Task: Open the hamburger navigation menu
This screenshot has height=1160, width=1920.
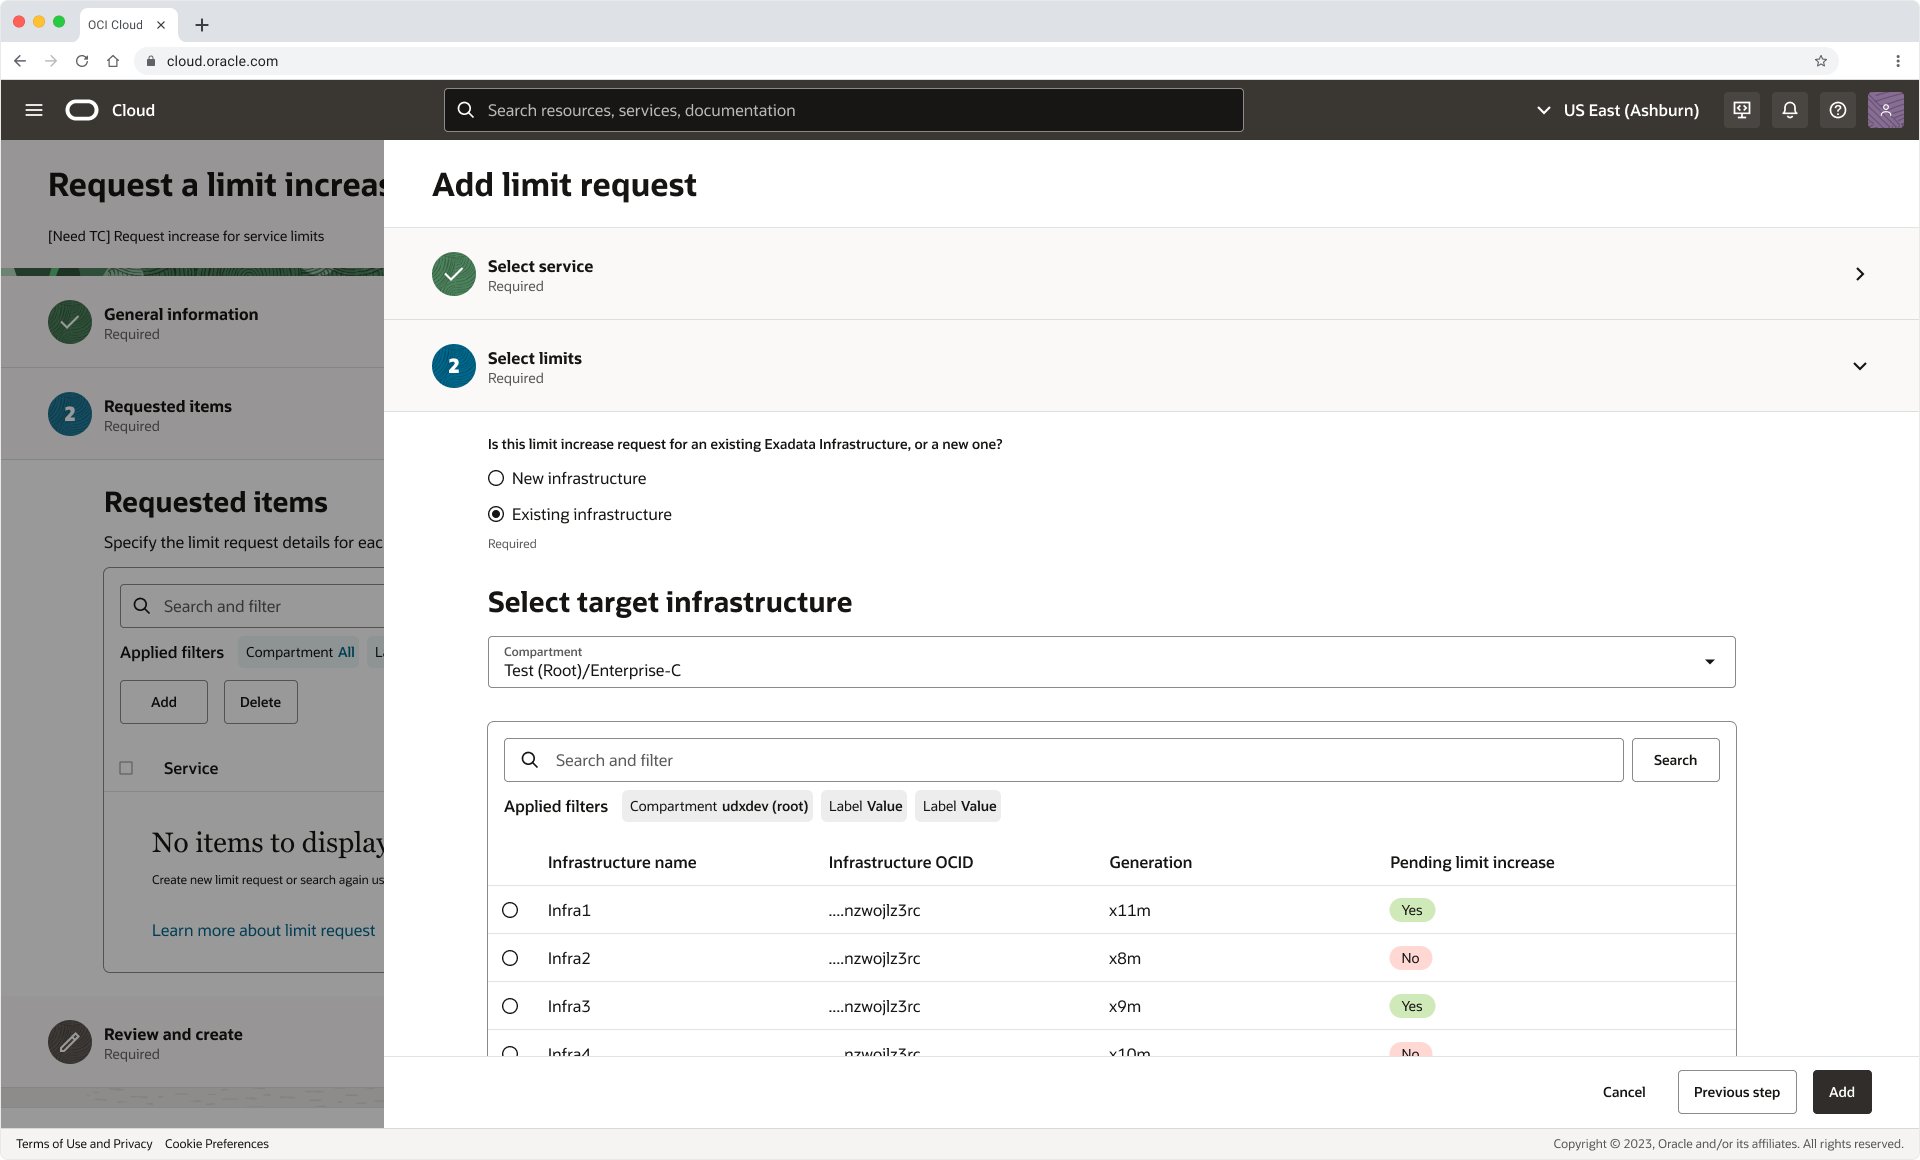Action: (x=34, y=110)
